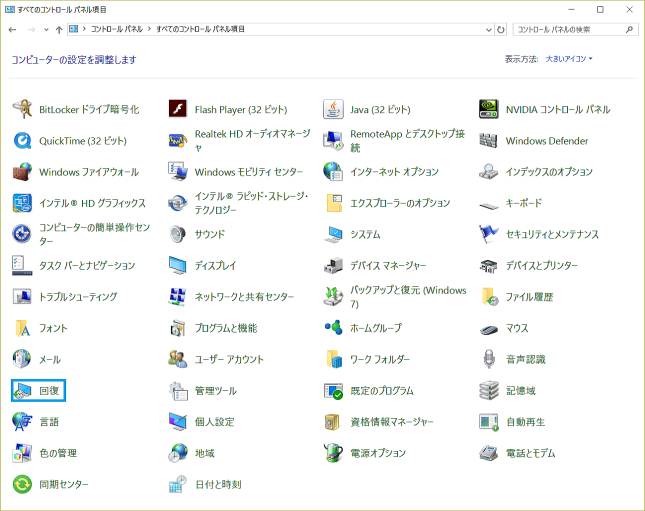Expand the chevron after コントロール パネル breadcrumb
645x511 pixels.
150,29
